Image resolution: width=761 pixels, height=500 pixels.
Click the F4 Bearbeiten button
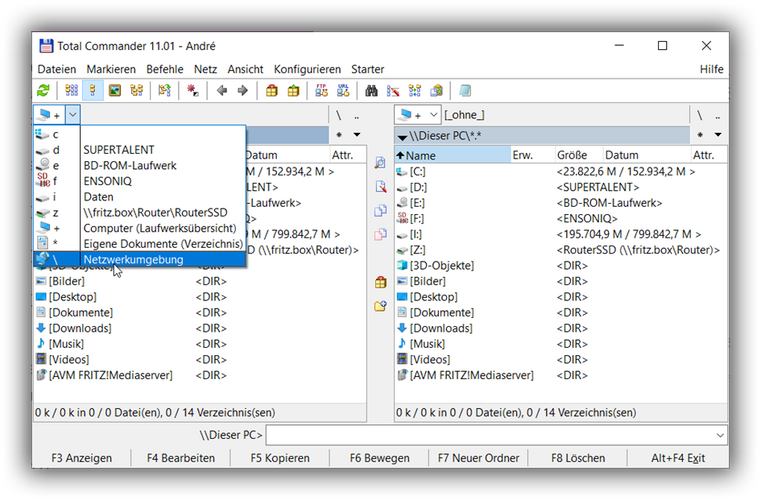(x=181, y=458)
